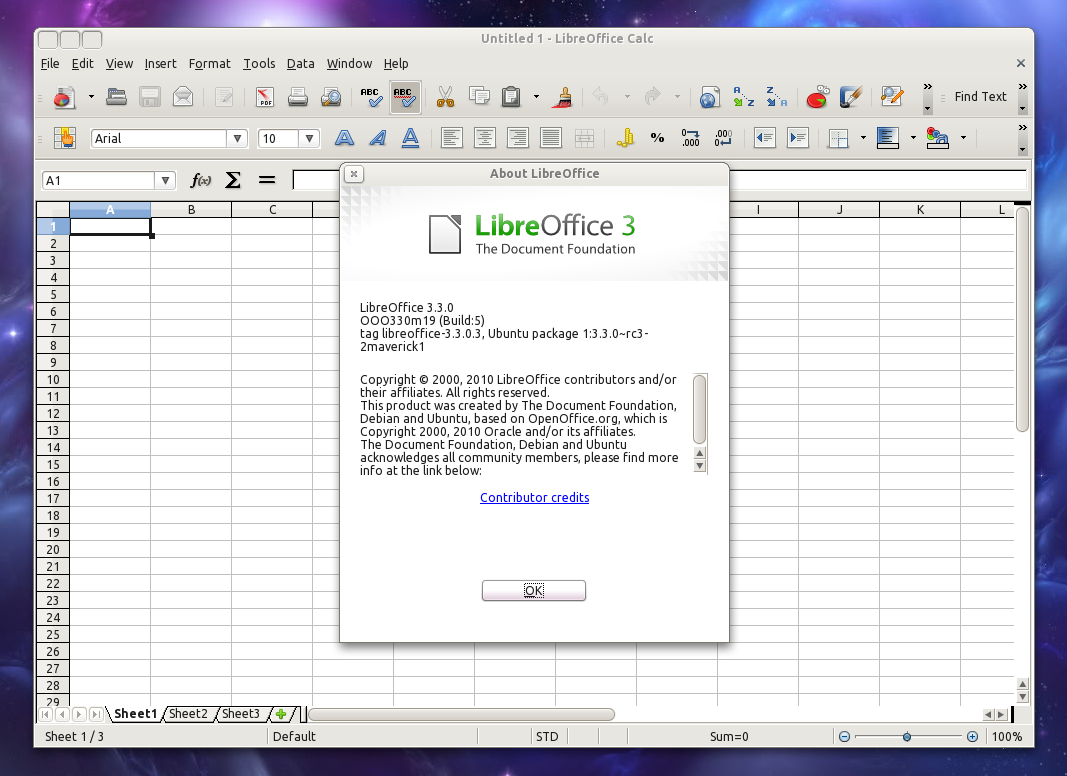This screenshot has width=1067, height=776.
Task: Open Font Color dropdown arrow
Action: click(x=963, y=138)
